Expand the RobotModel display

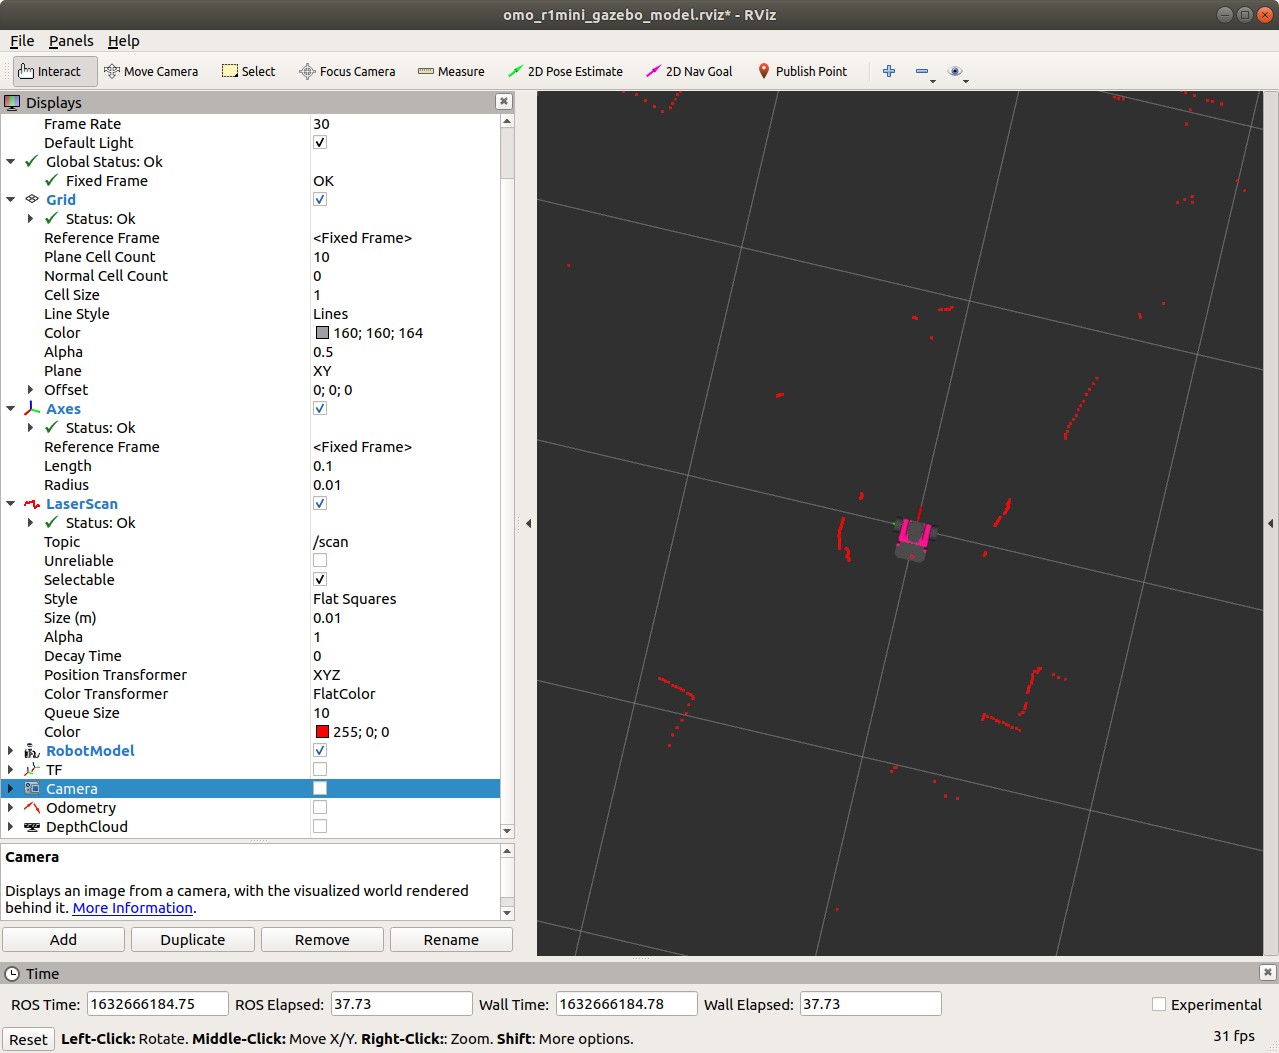[11, 750]
